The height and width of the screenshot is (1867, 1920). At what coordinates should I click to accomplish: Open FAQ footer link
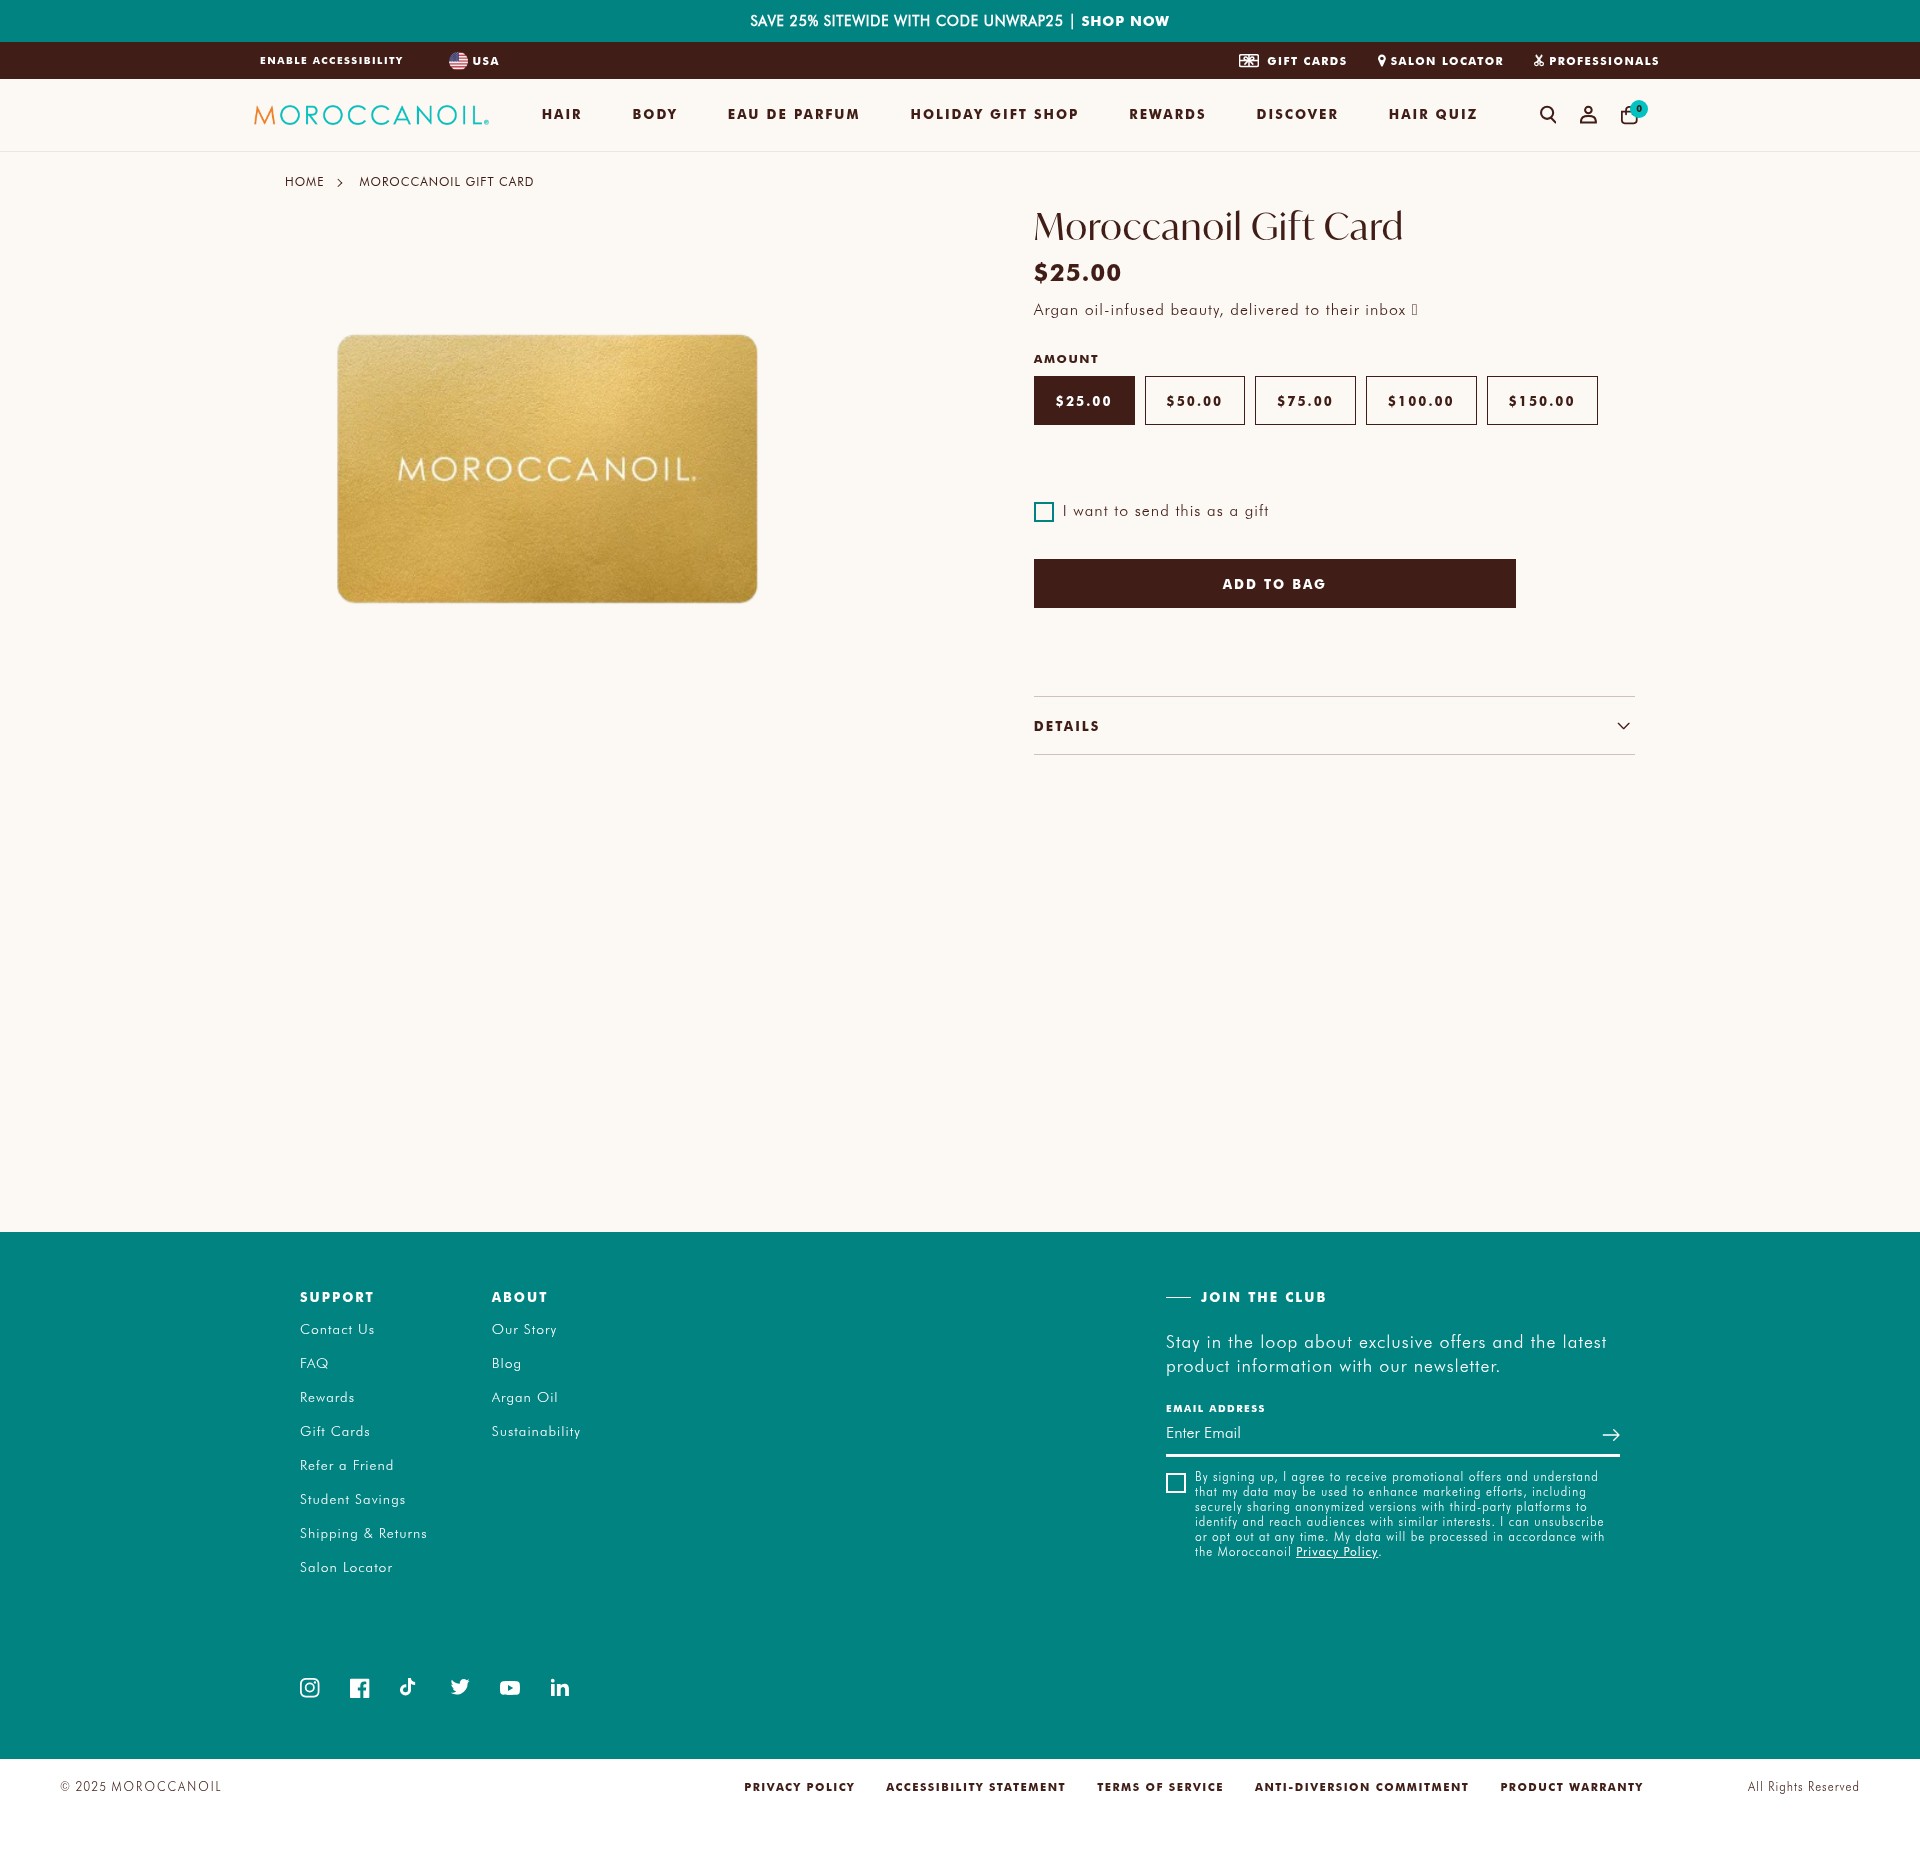click(x=314, y=1364)
